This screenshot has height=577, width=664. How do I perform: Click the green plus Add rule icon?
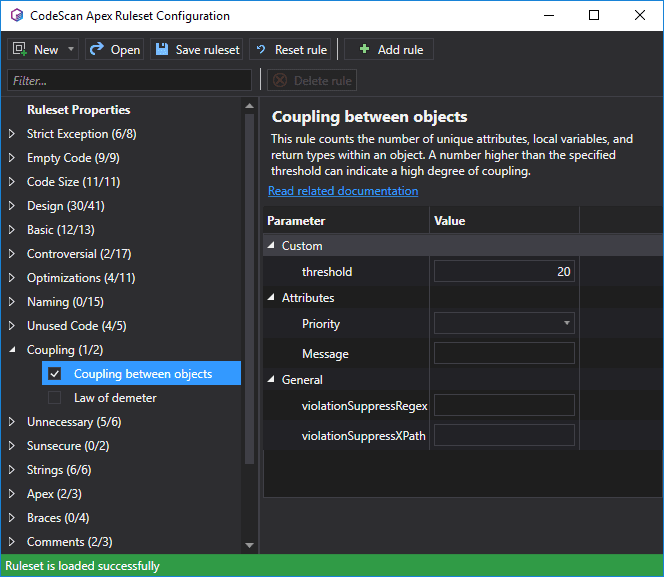[x=364, y=49]
